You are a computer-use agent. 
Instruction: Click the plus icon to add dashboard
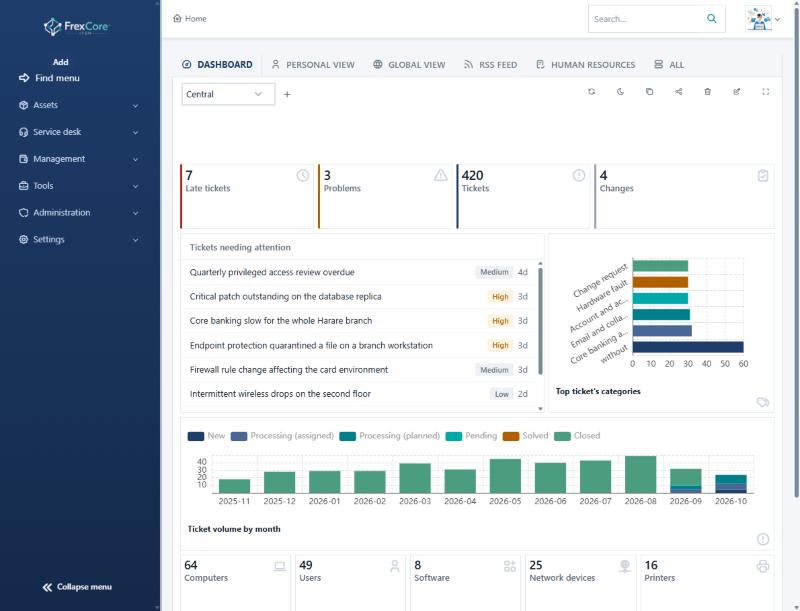point(287,94)
